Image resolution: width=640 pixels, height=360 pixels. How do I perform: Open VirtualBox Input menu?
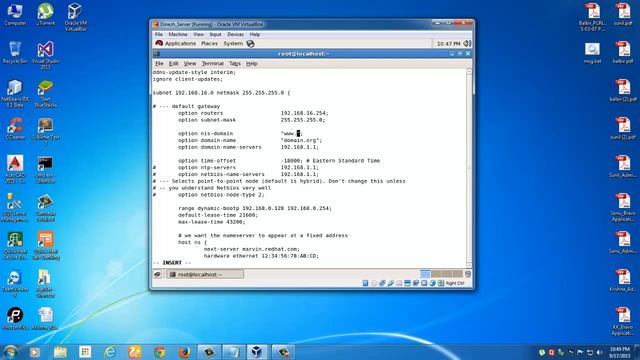(x=216, y=35)
